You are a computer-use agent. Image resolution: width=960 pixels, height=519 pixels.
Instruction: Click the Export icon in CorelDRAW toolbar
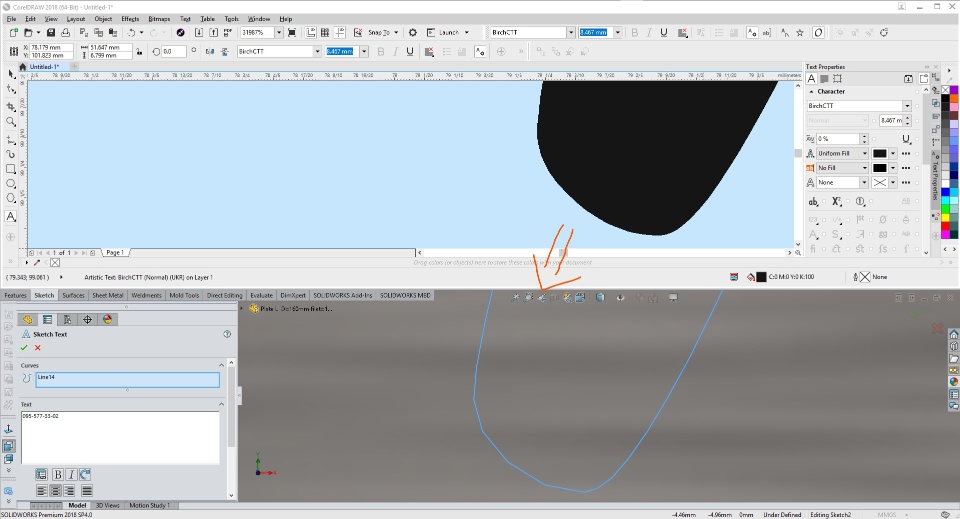(213, 32)
